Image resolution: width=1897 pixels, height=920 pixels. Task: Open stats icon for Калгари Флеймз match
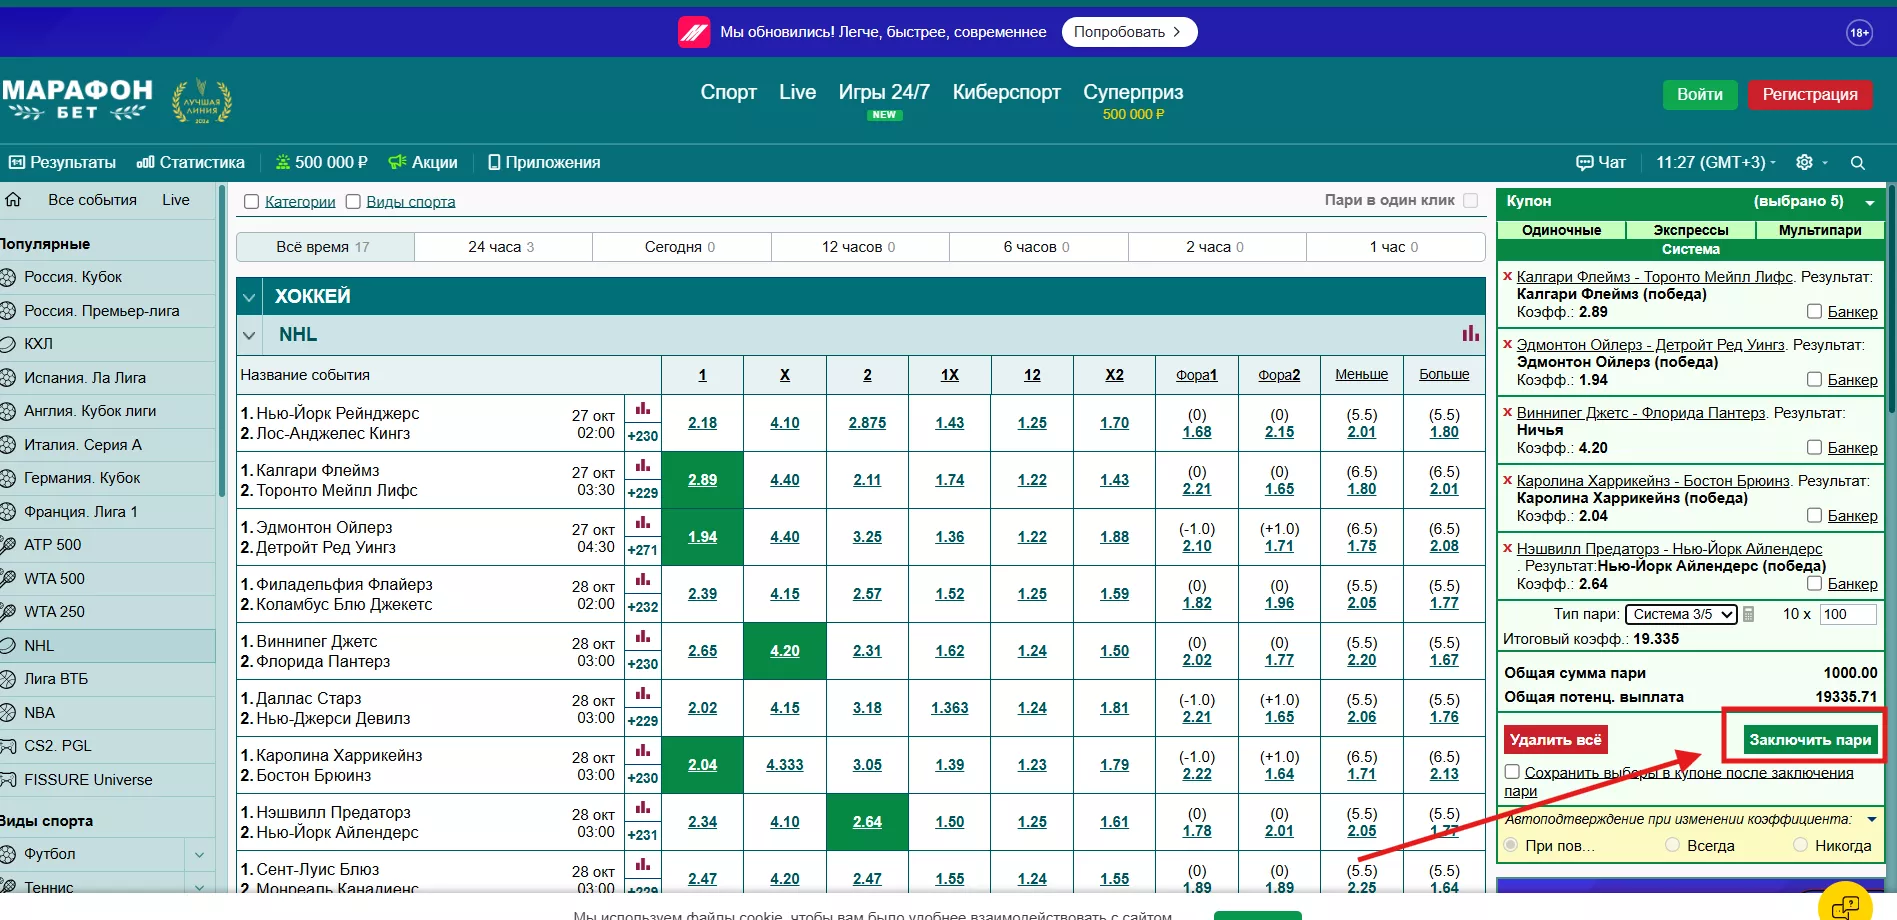tap(643, 466)
